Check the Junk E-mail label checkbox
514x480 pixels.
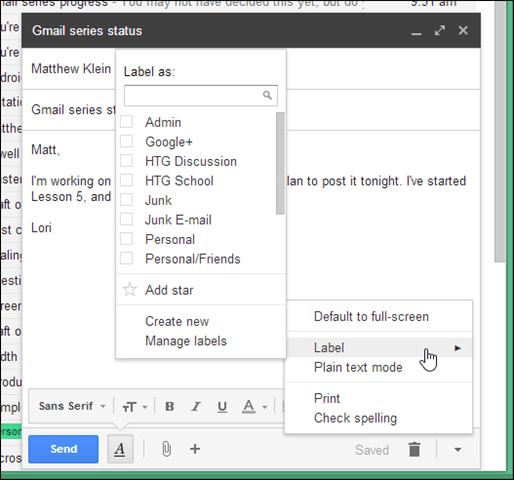[126, 219]
